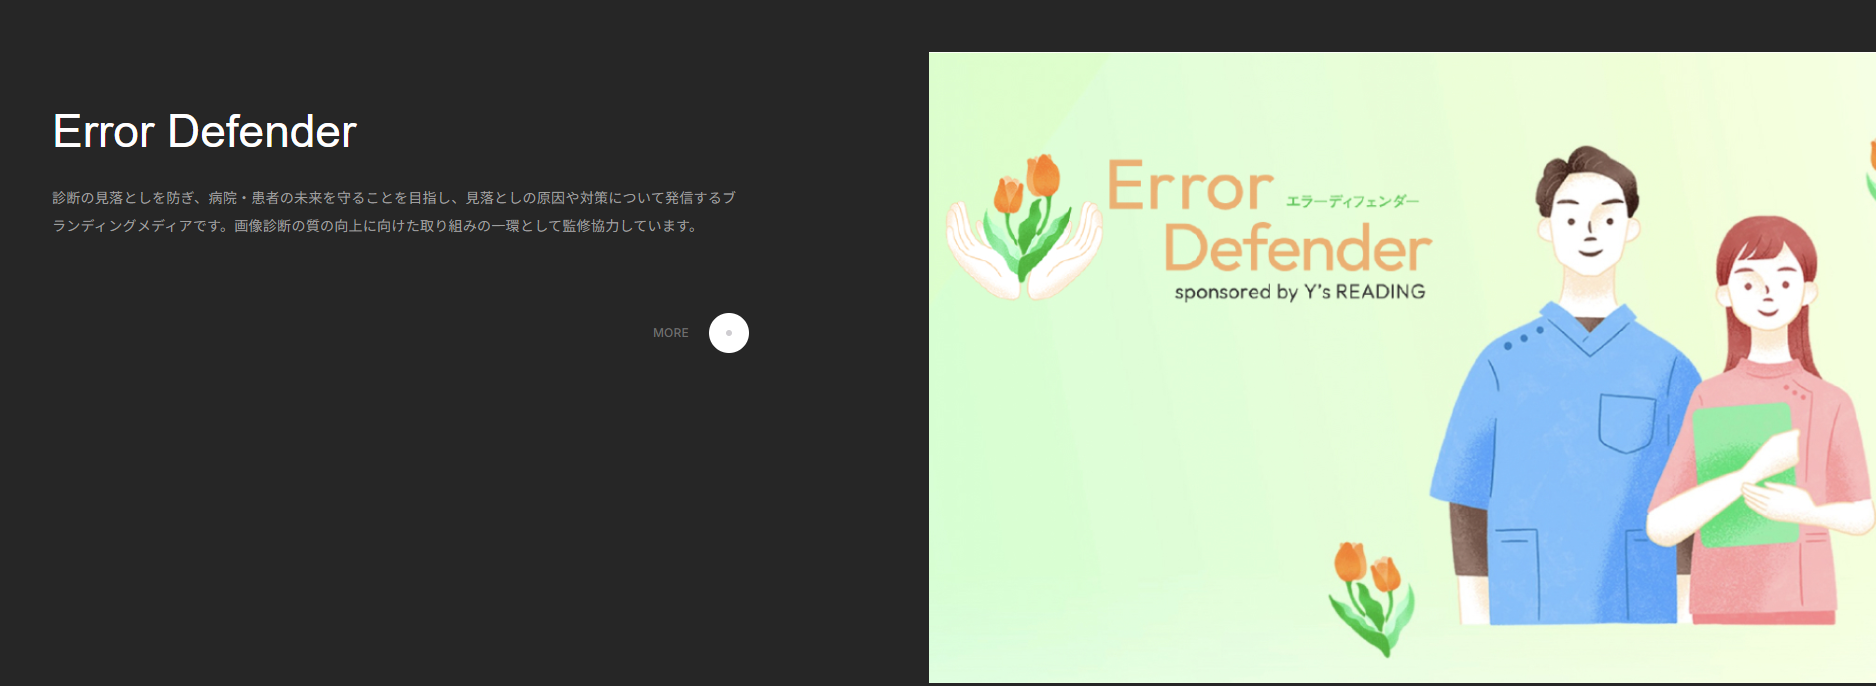Click the white Error Defender heading

pyautogui.click(x=204, y=132)
